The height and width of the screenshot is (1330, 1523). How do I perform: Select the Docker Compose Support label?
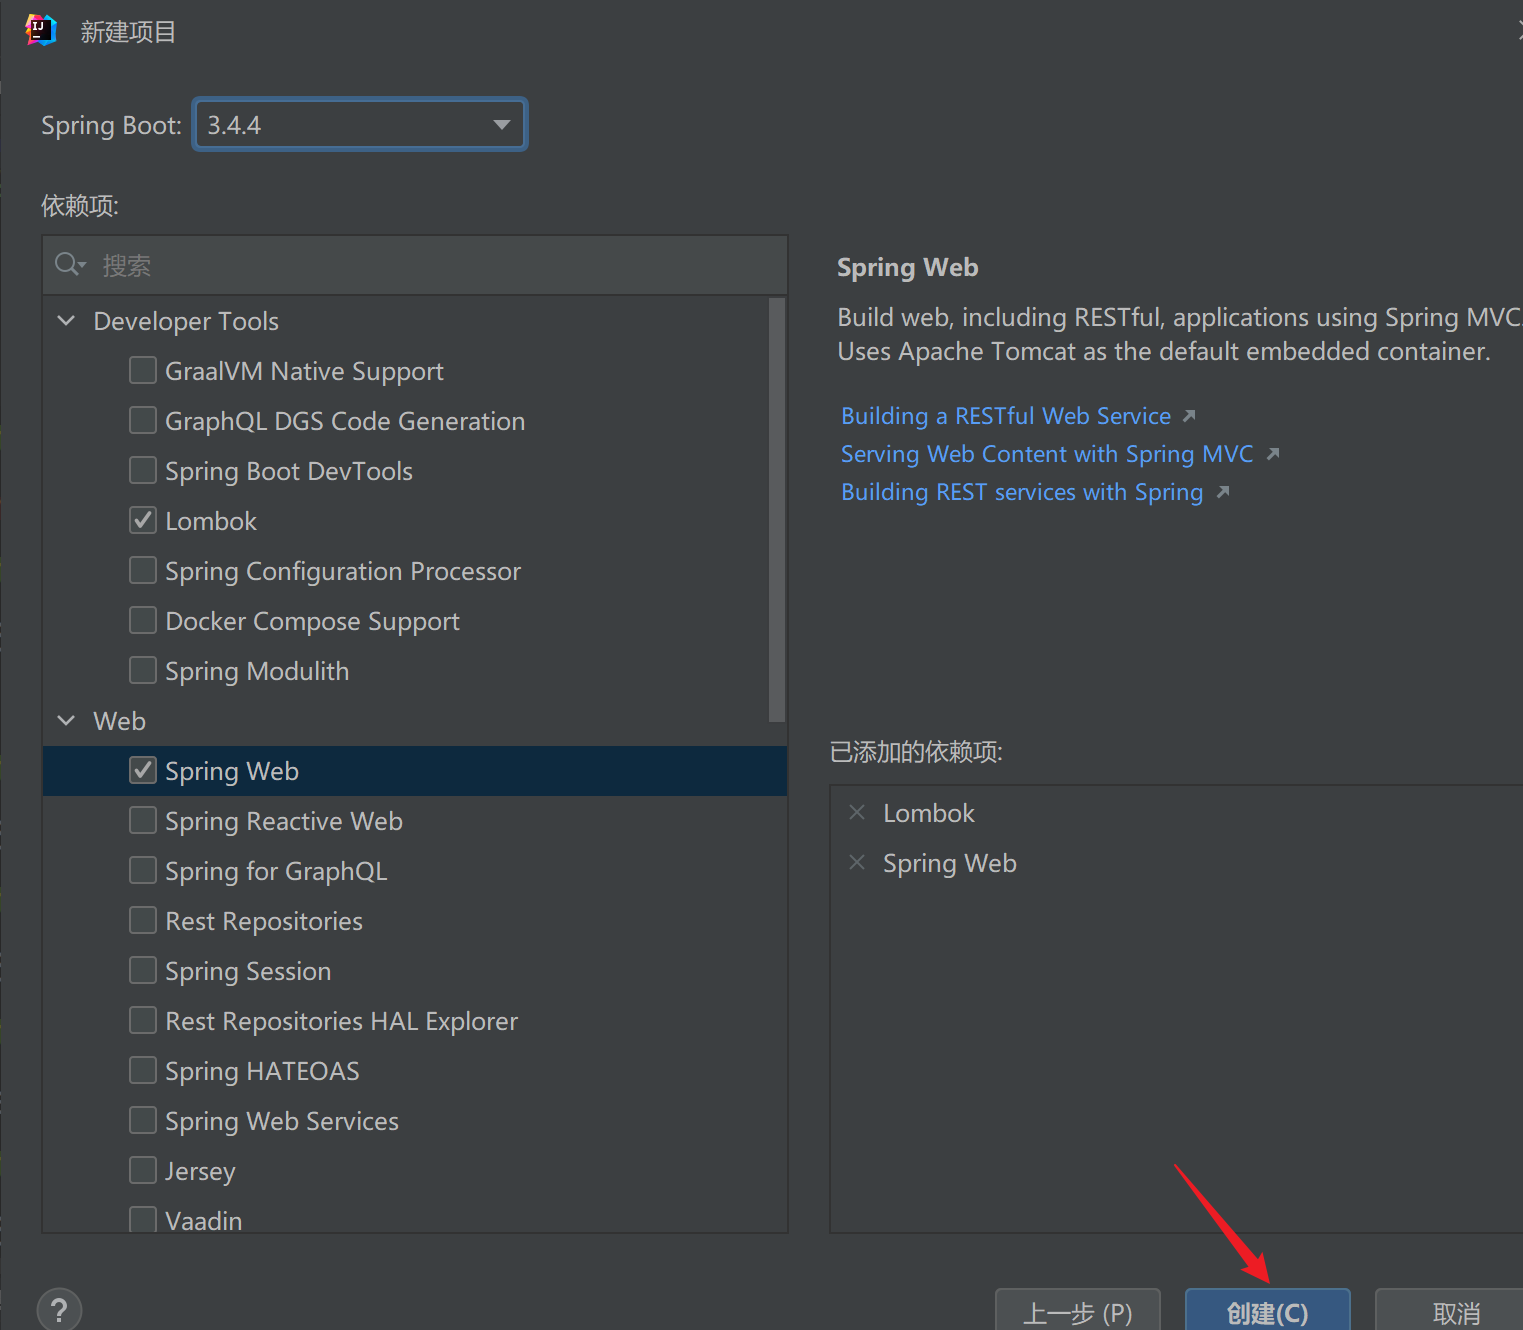point(312,621)
